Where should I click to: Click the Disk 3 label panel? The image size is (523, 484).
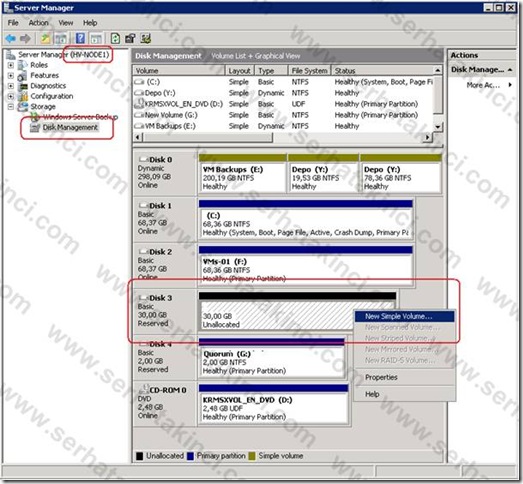pyautogui.click(x=165, y=311)
